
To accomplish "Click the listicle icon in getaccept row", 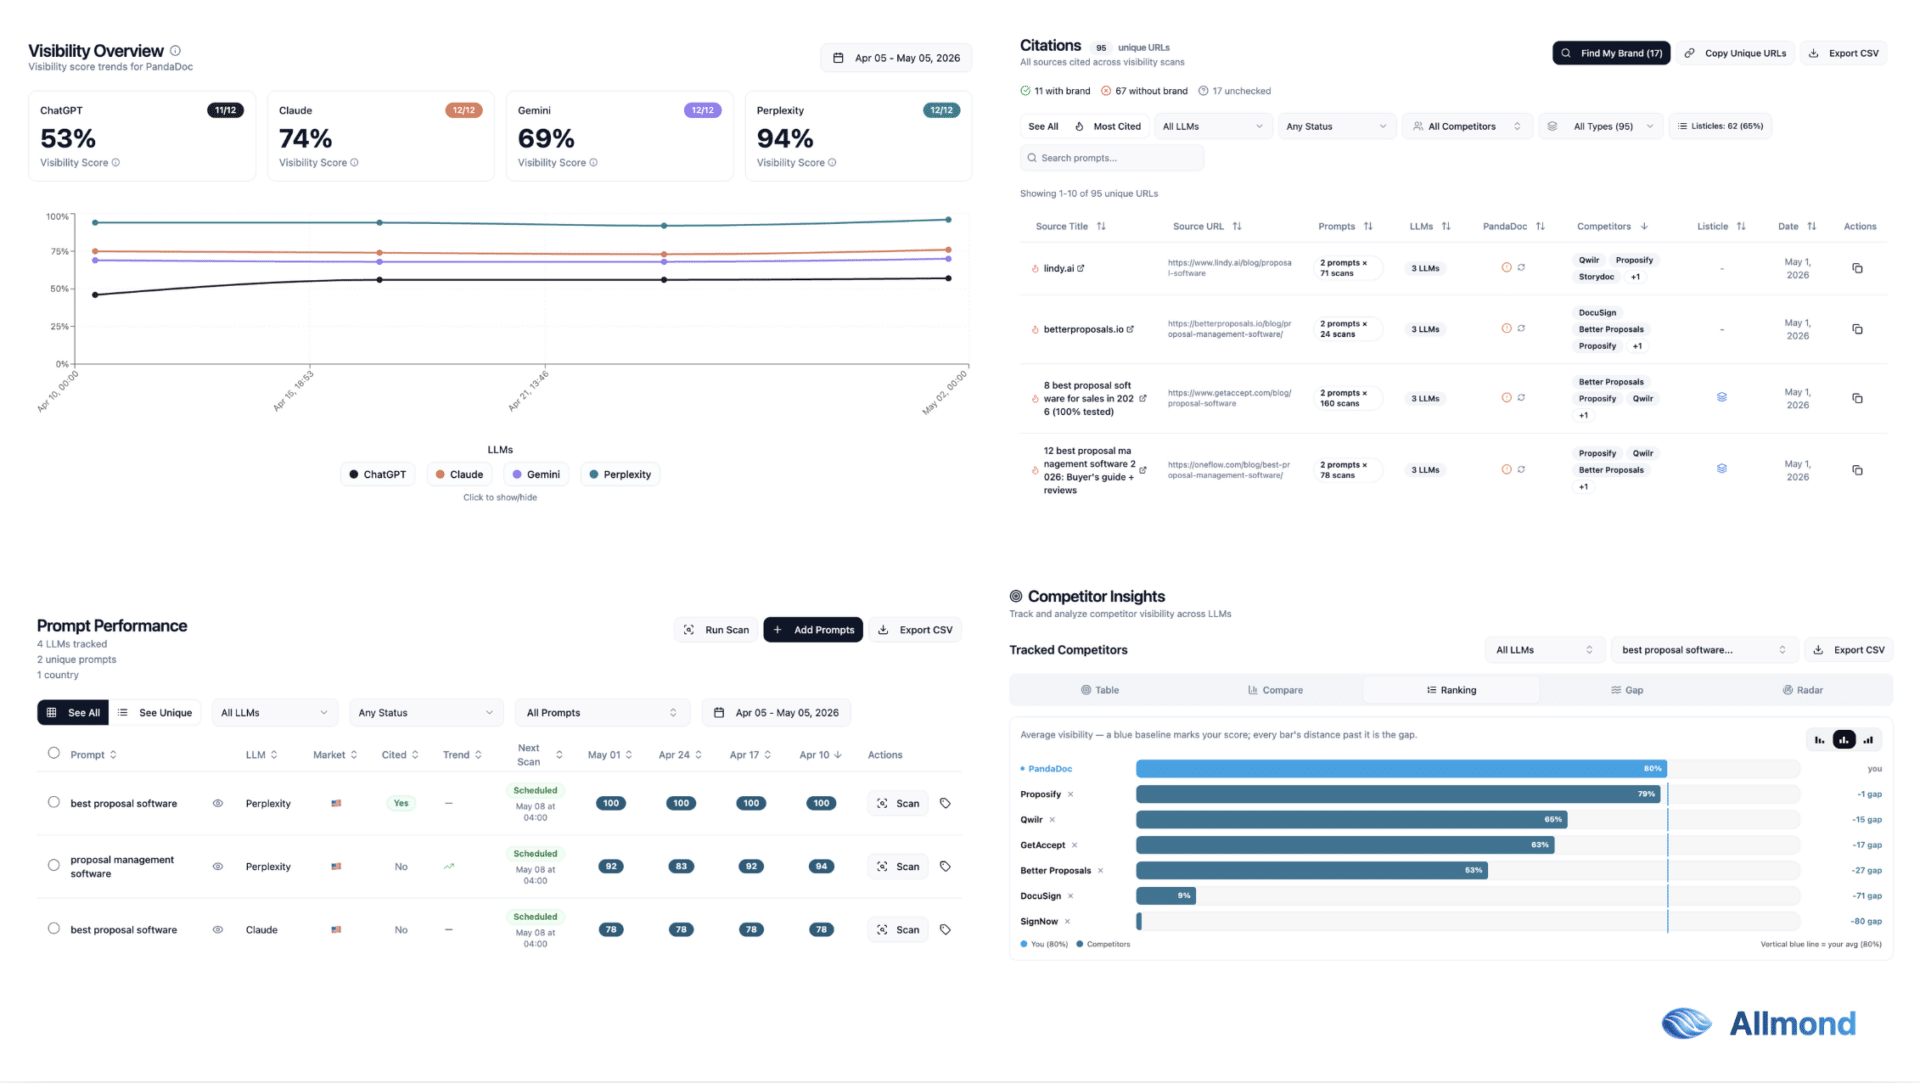I will pos(1722,397).
